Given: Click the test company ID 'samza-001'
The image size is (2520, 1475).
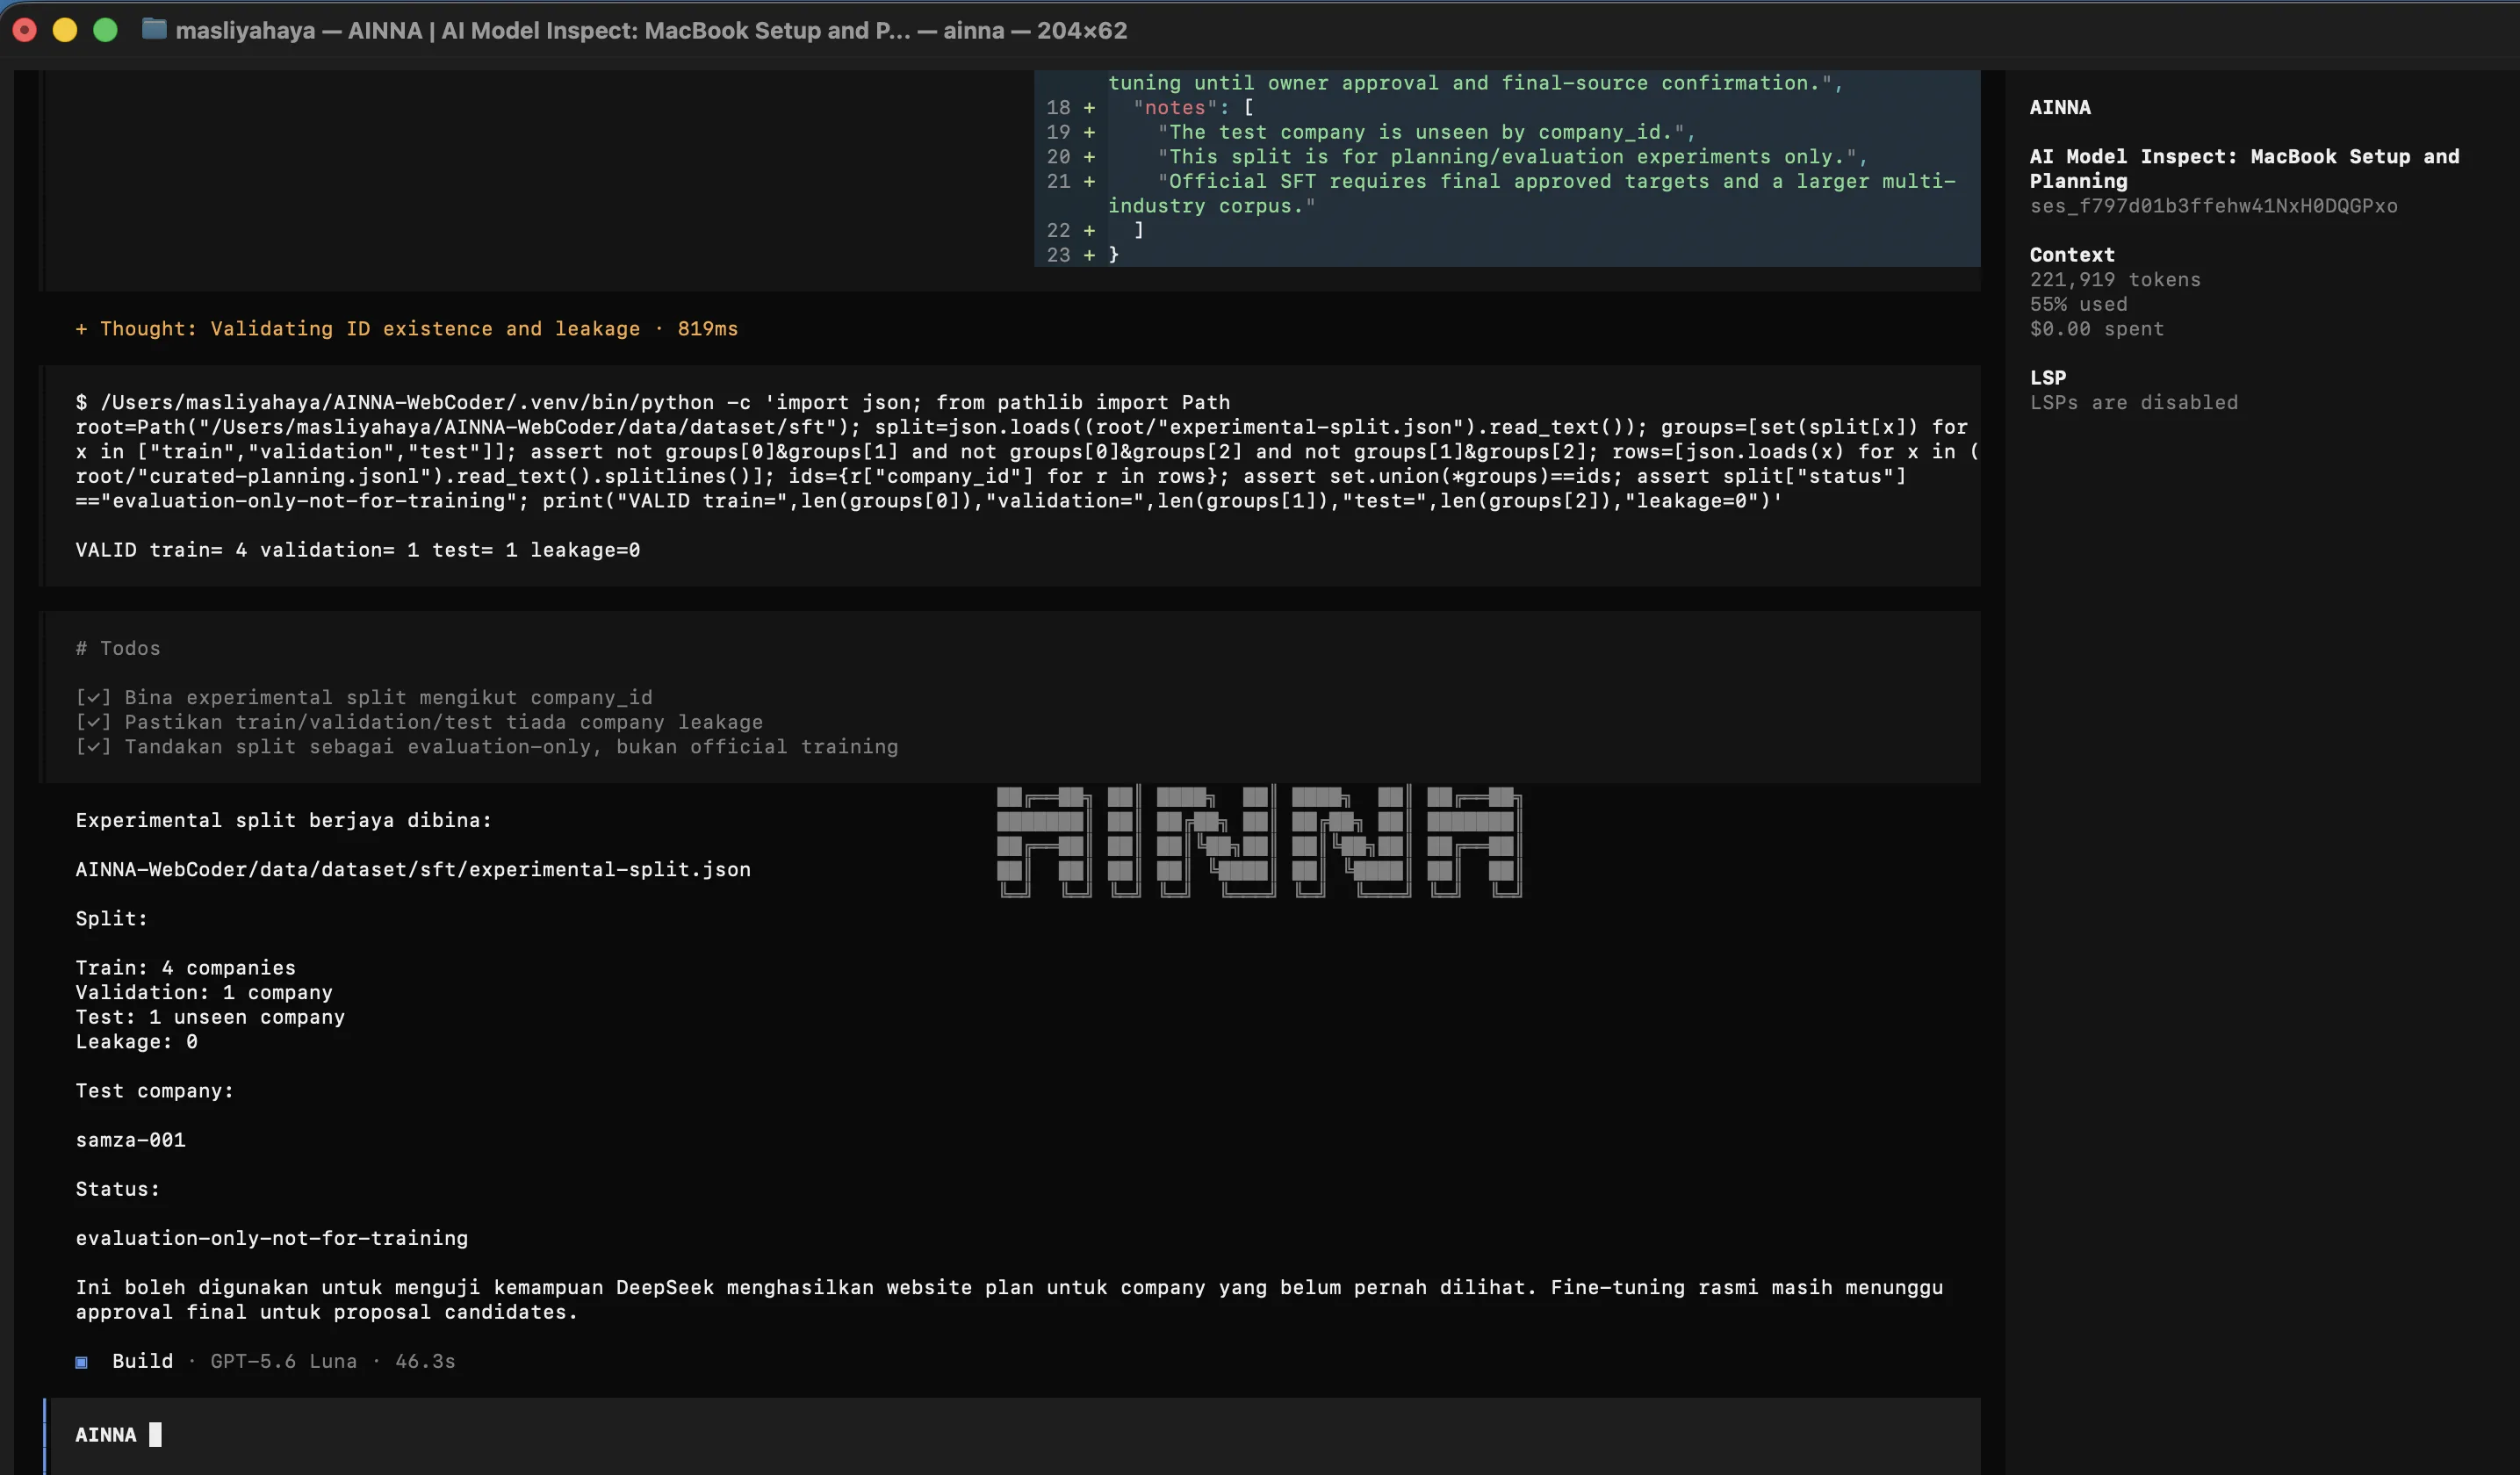Looking at the screenshot, I should tap(131, 1140).
